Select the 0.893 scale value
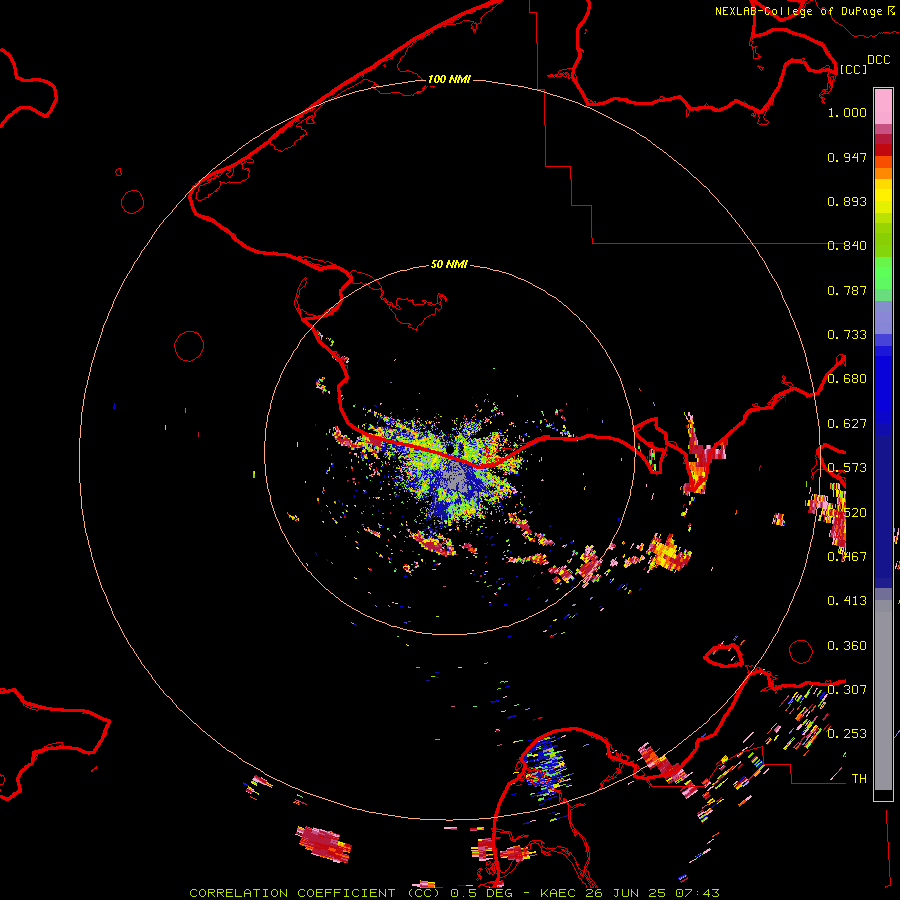900x900 pixels. 847,201
